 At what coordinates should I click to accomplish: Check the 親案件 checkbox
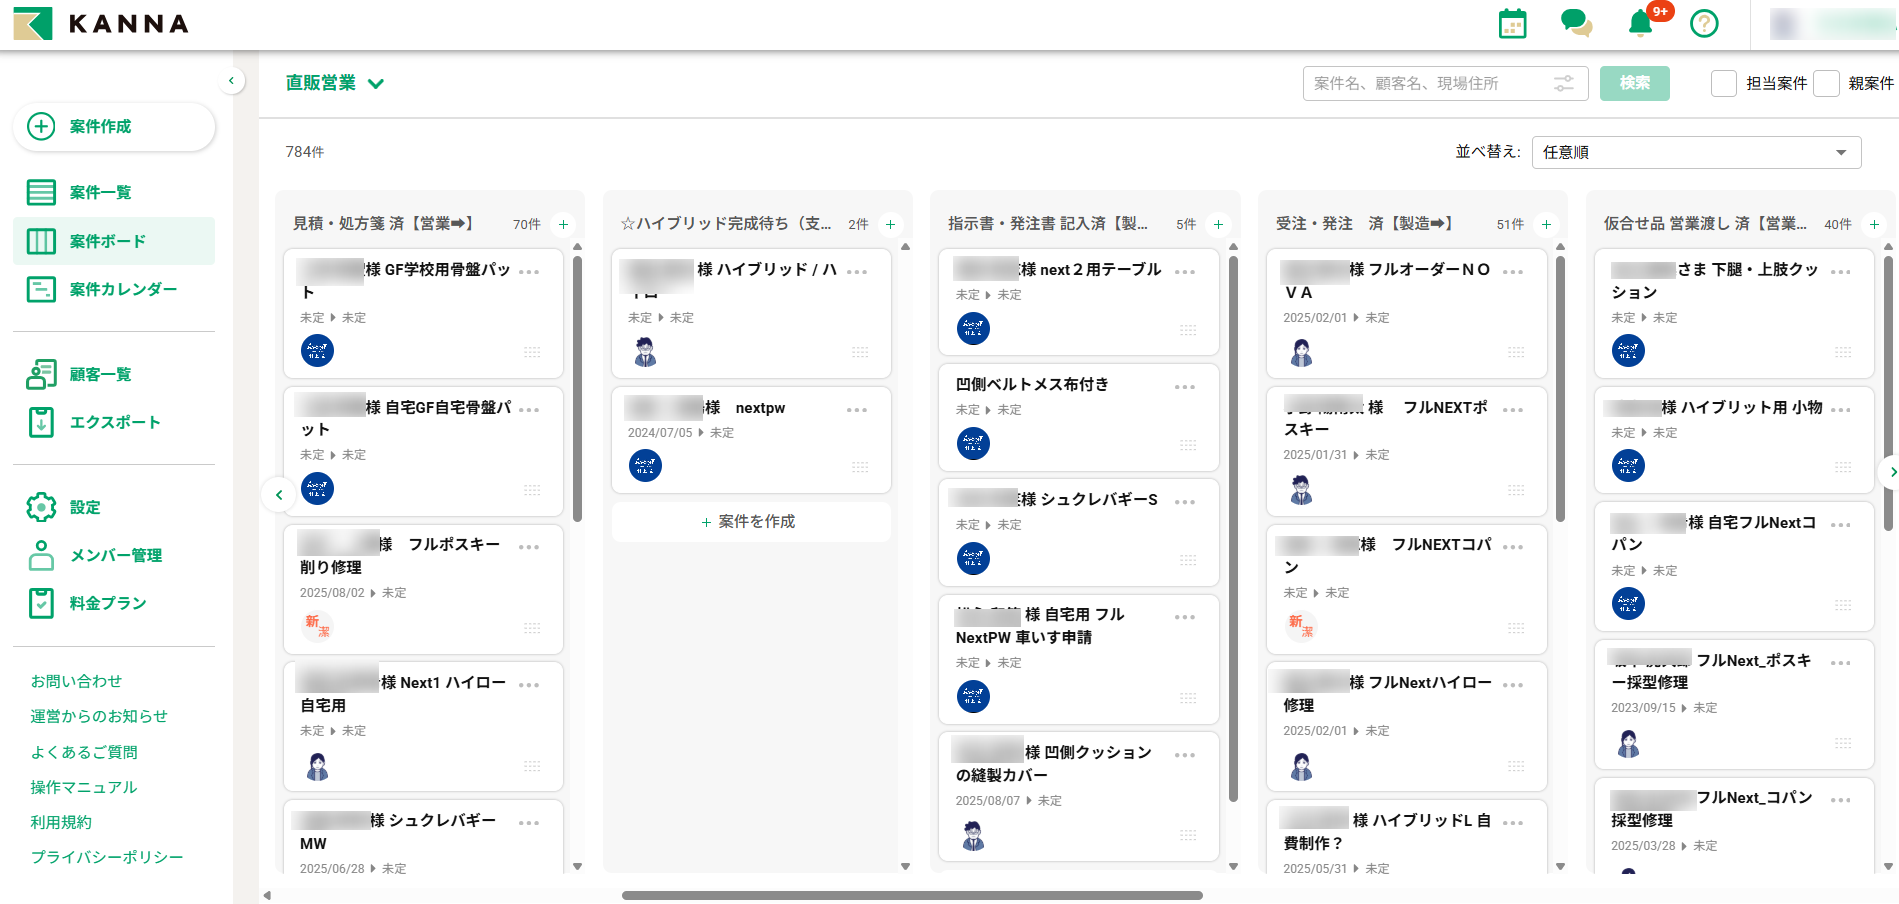[x=1826, y=84]
